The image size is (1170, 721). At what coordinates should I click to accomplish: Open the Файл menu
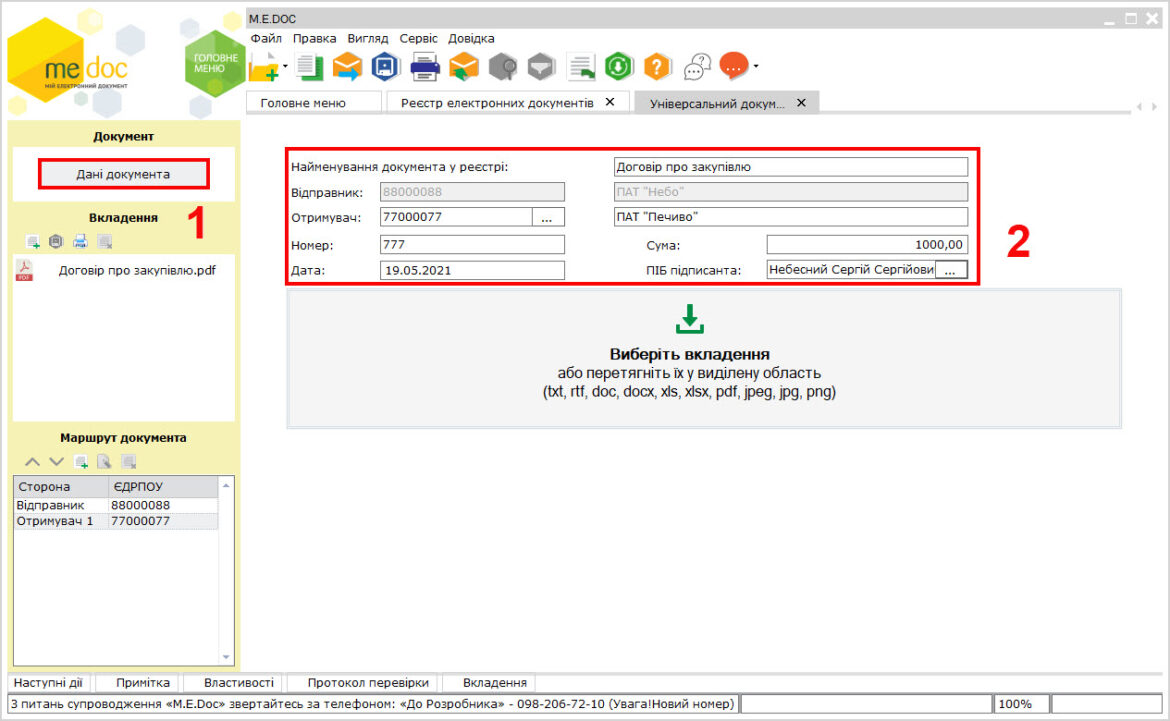[266, 38]
